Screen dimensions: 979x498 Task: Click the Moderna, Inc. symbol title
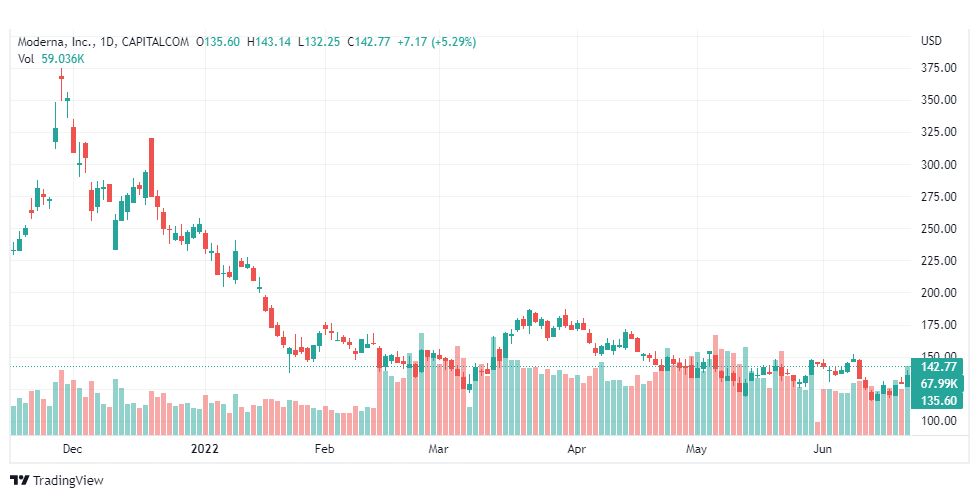point(52,42)
